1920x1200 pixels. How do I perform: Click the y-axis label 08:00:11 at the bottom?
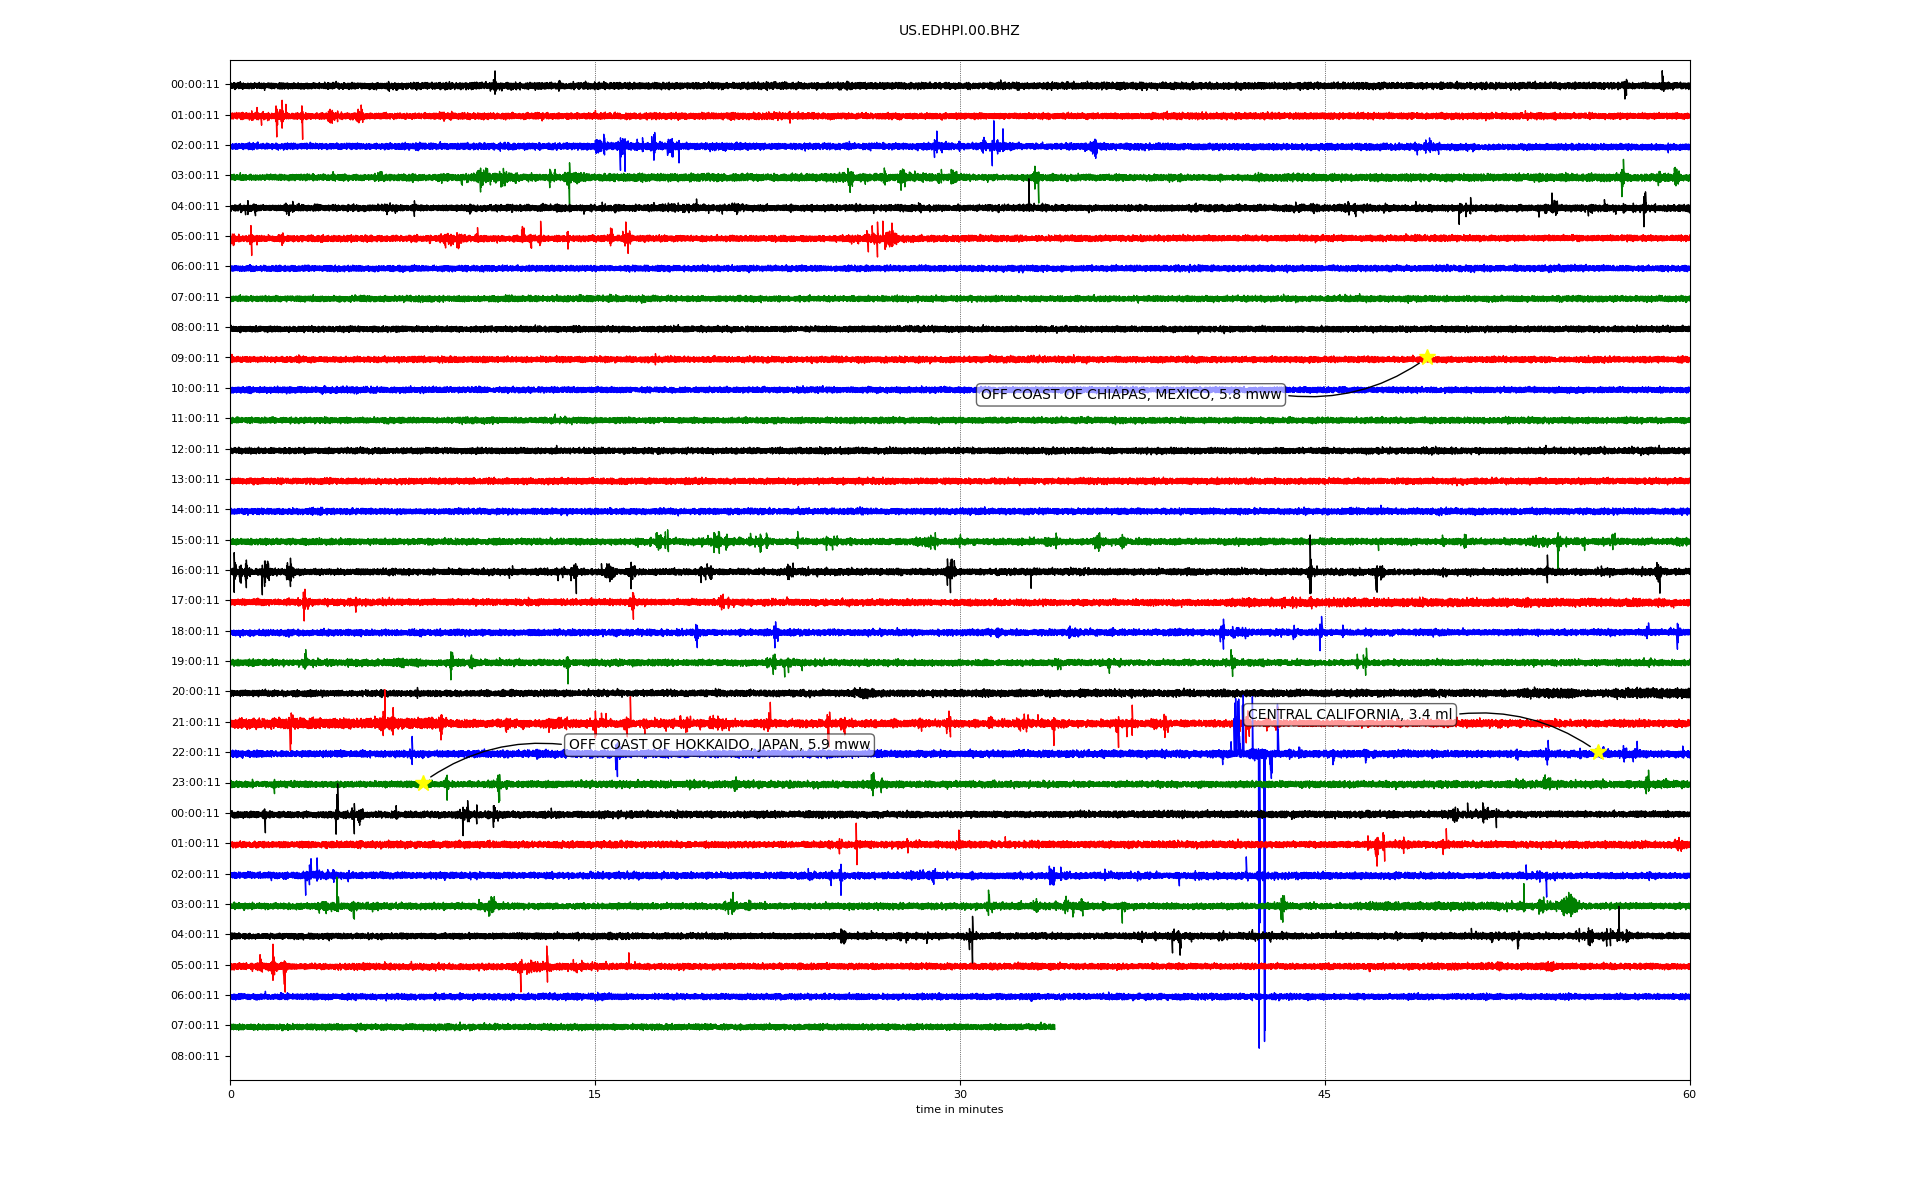tap(195, 1057)
